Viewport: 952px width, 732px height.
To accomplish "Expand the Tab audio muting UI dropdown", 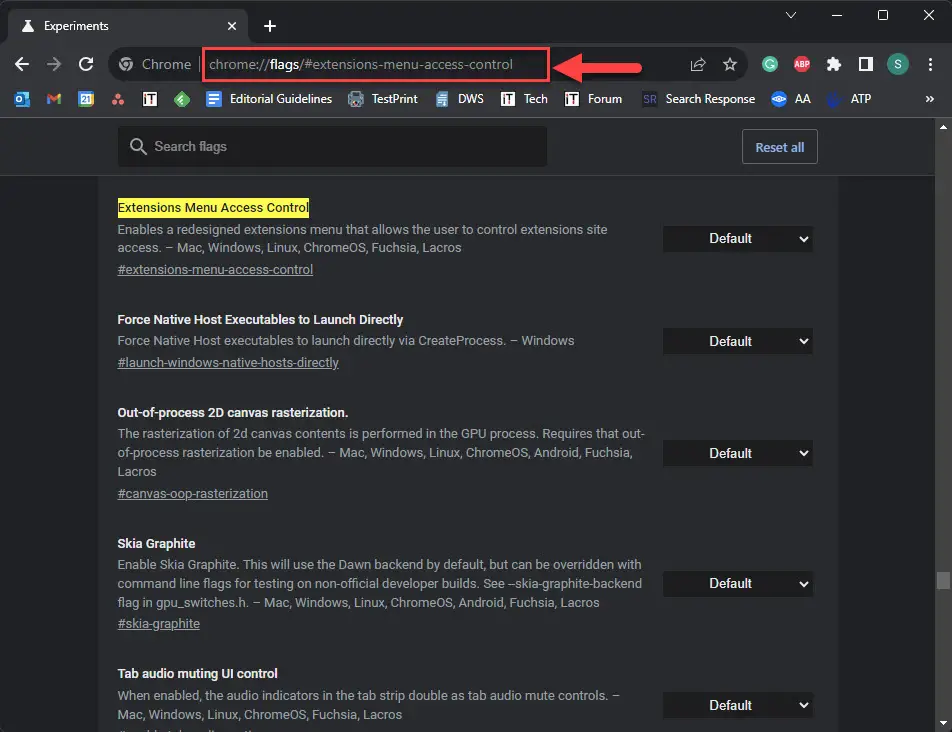I will click(x=738, y=705).
